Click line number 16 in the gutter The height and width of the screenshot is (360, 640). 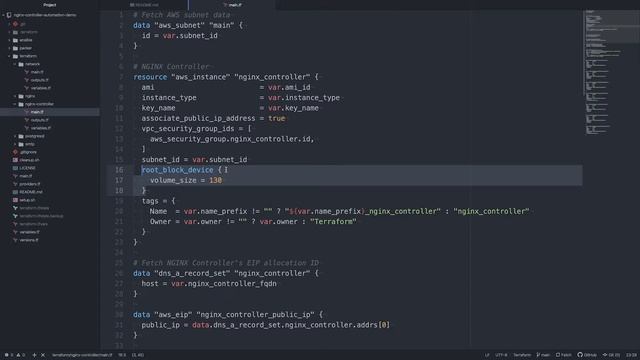point(119,170)
